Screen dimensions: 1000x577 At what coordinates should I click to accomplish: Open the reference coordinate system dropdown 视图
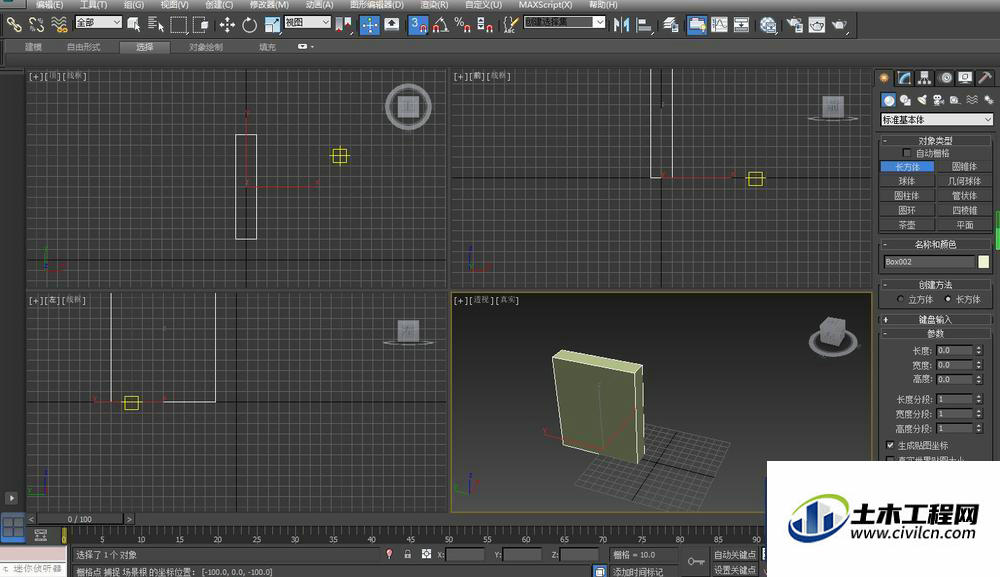tap(307, 22)
